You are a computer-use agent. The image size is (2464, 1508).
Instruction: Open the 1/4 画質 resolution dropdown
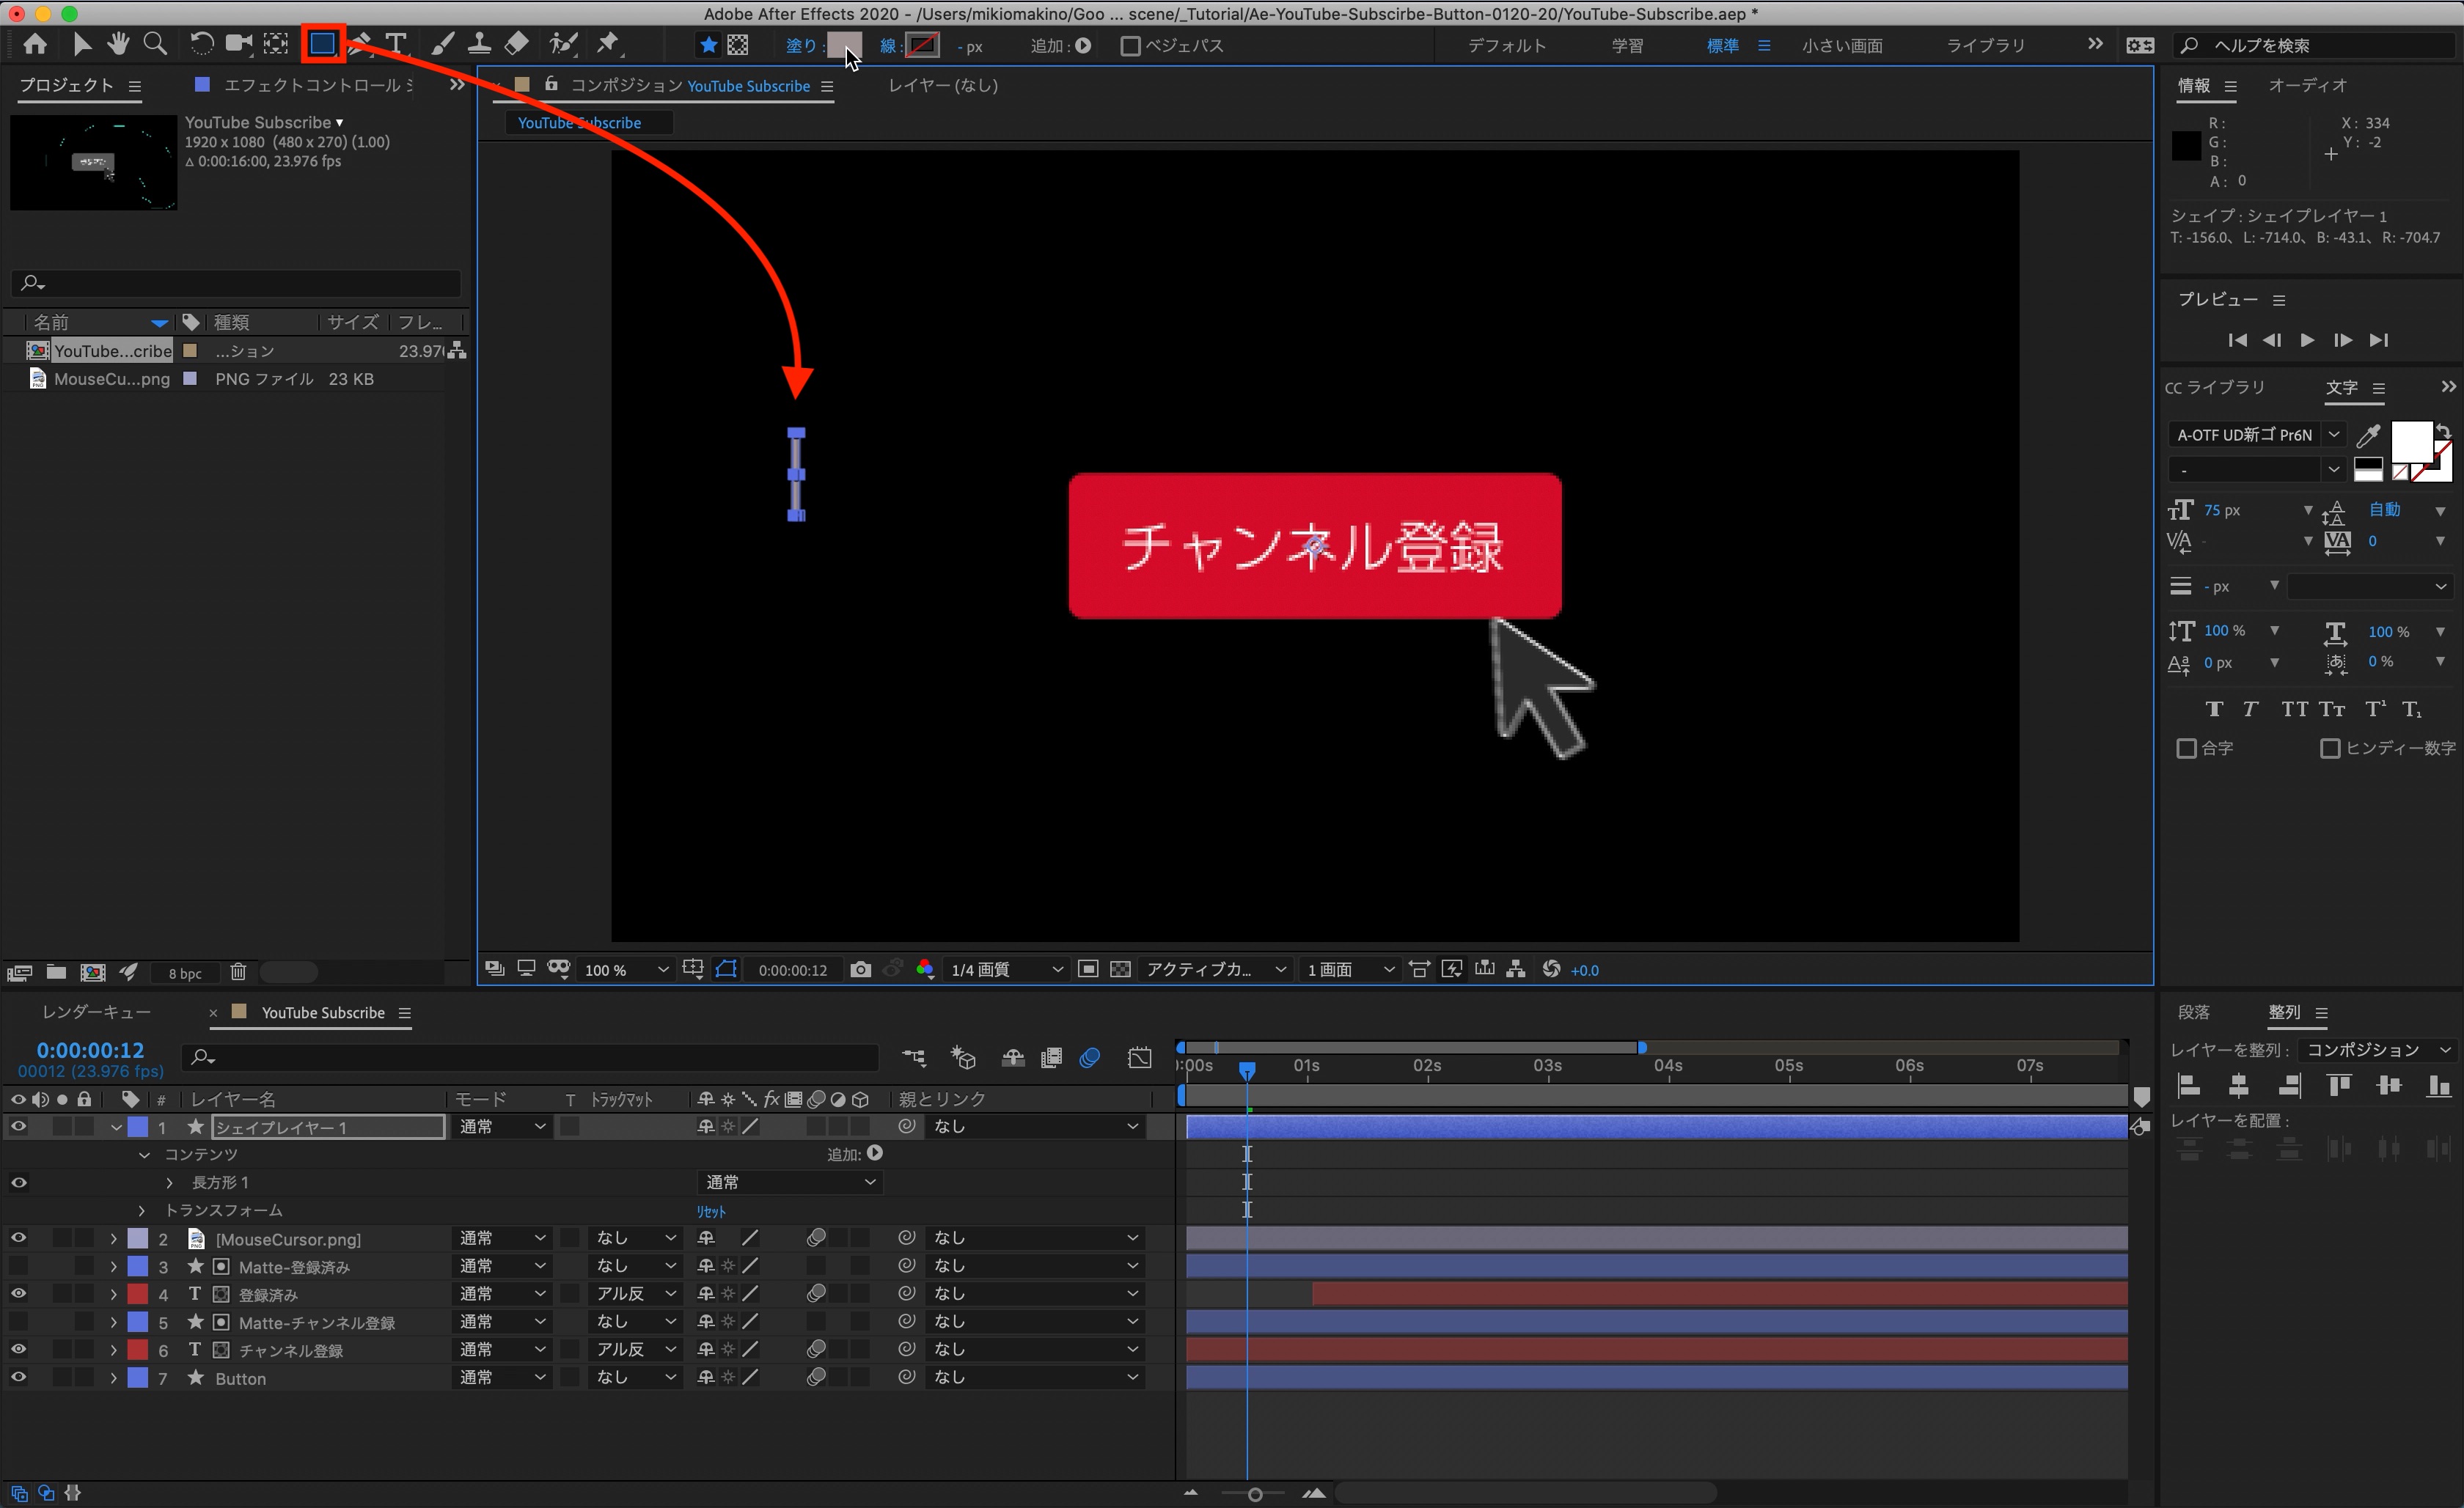1005,969
